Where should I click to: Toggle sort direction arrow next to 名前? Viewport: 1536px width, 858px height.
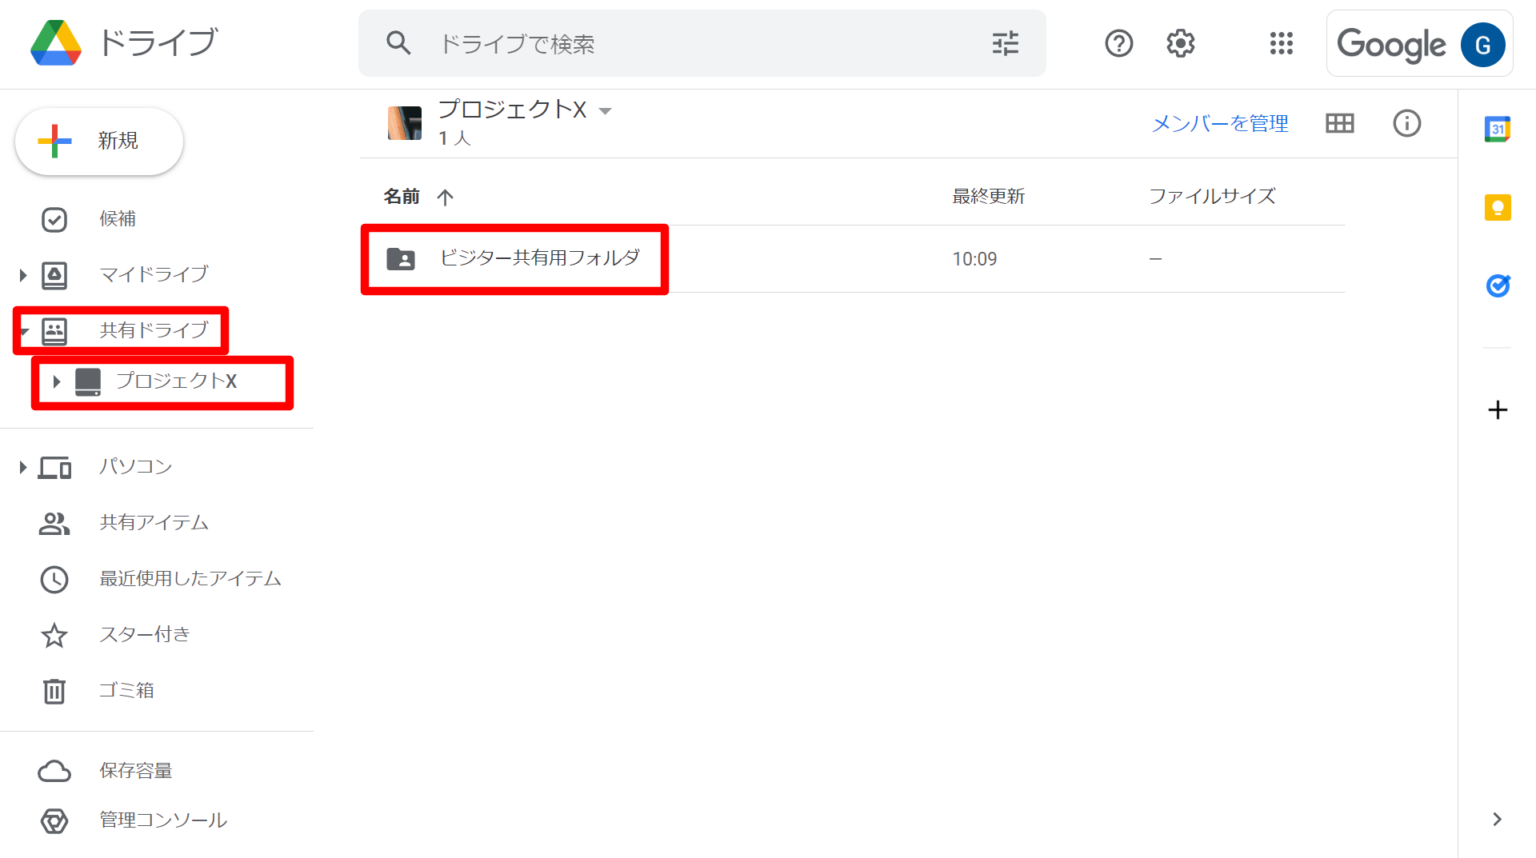tap(446, 197)
